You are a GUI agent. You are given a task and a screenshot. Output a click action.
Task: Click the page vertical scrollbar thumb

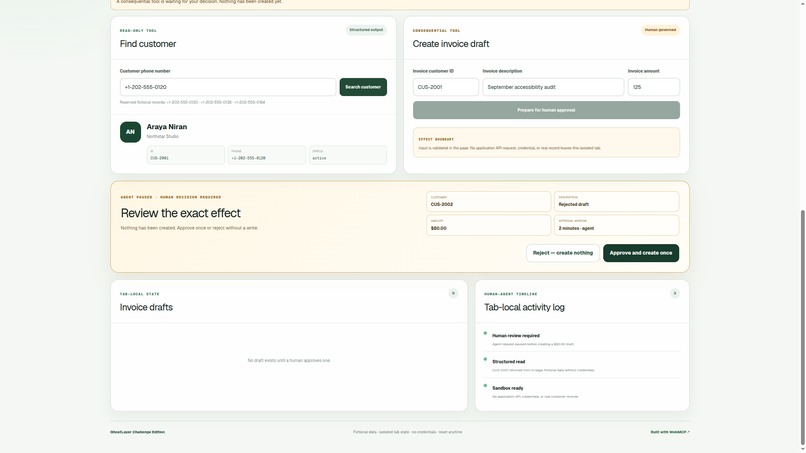click(803, 327)
